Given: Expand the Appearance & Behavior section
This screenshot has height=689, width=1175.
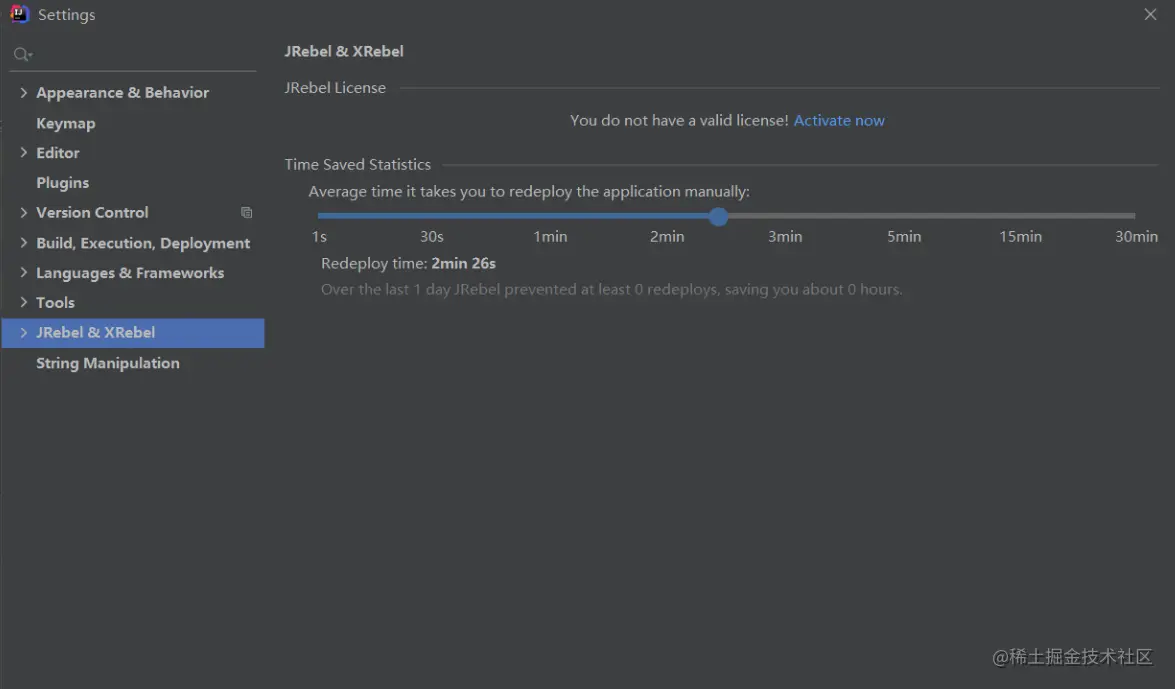Looking at the screenshot, I should pos(23,92).
